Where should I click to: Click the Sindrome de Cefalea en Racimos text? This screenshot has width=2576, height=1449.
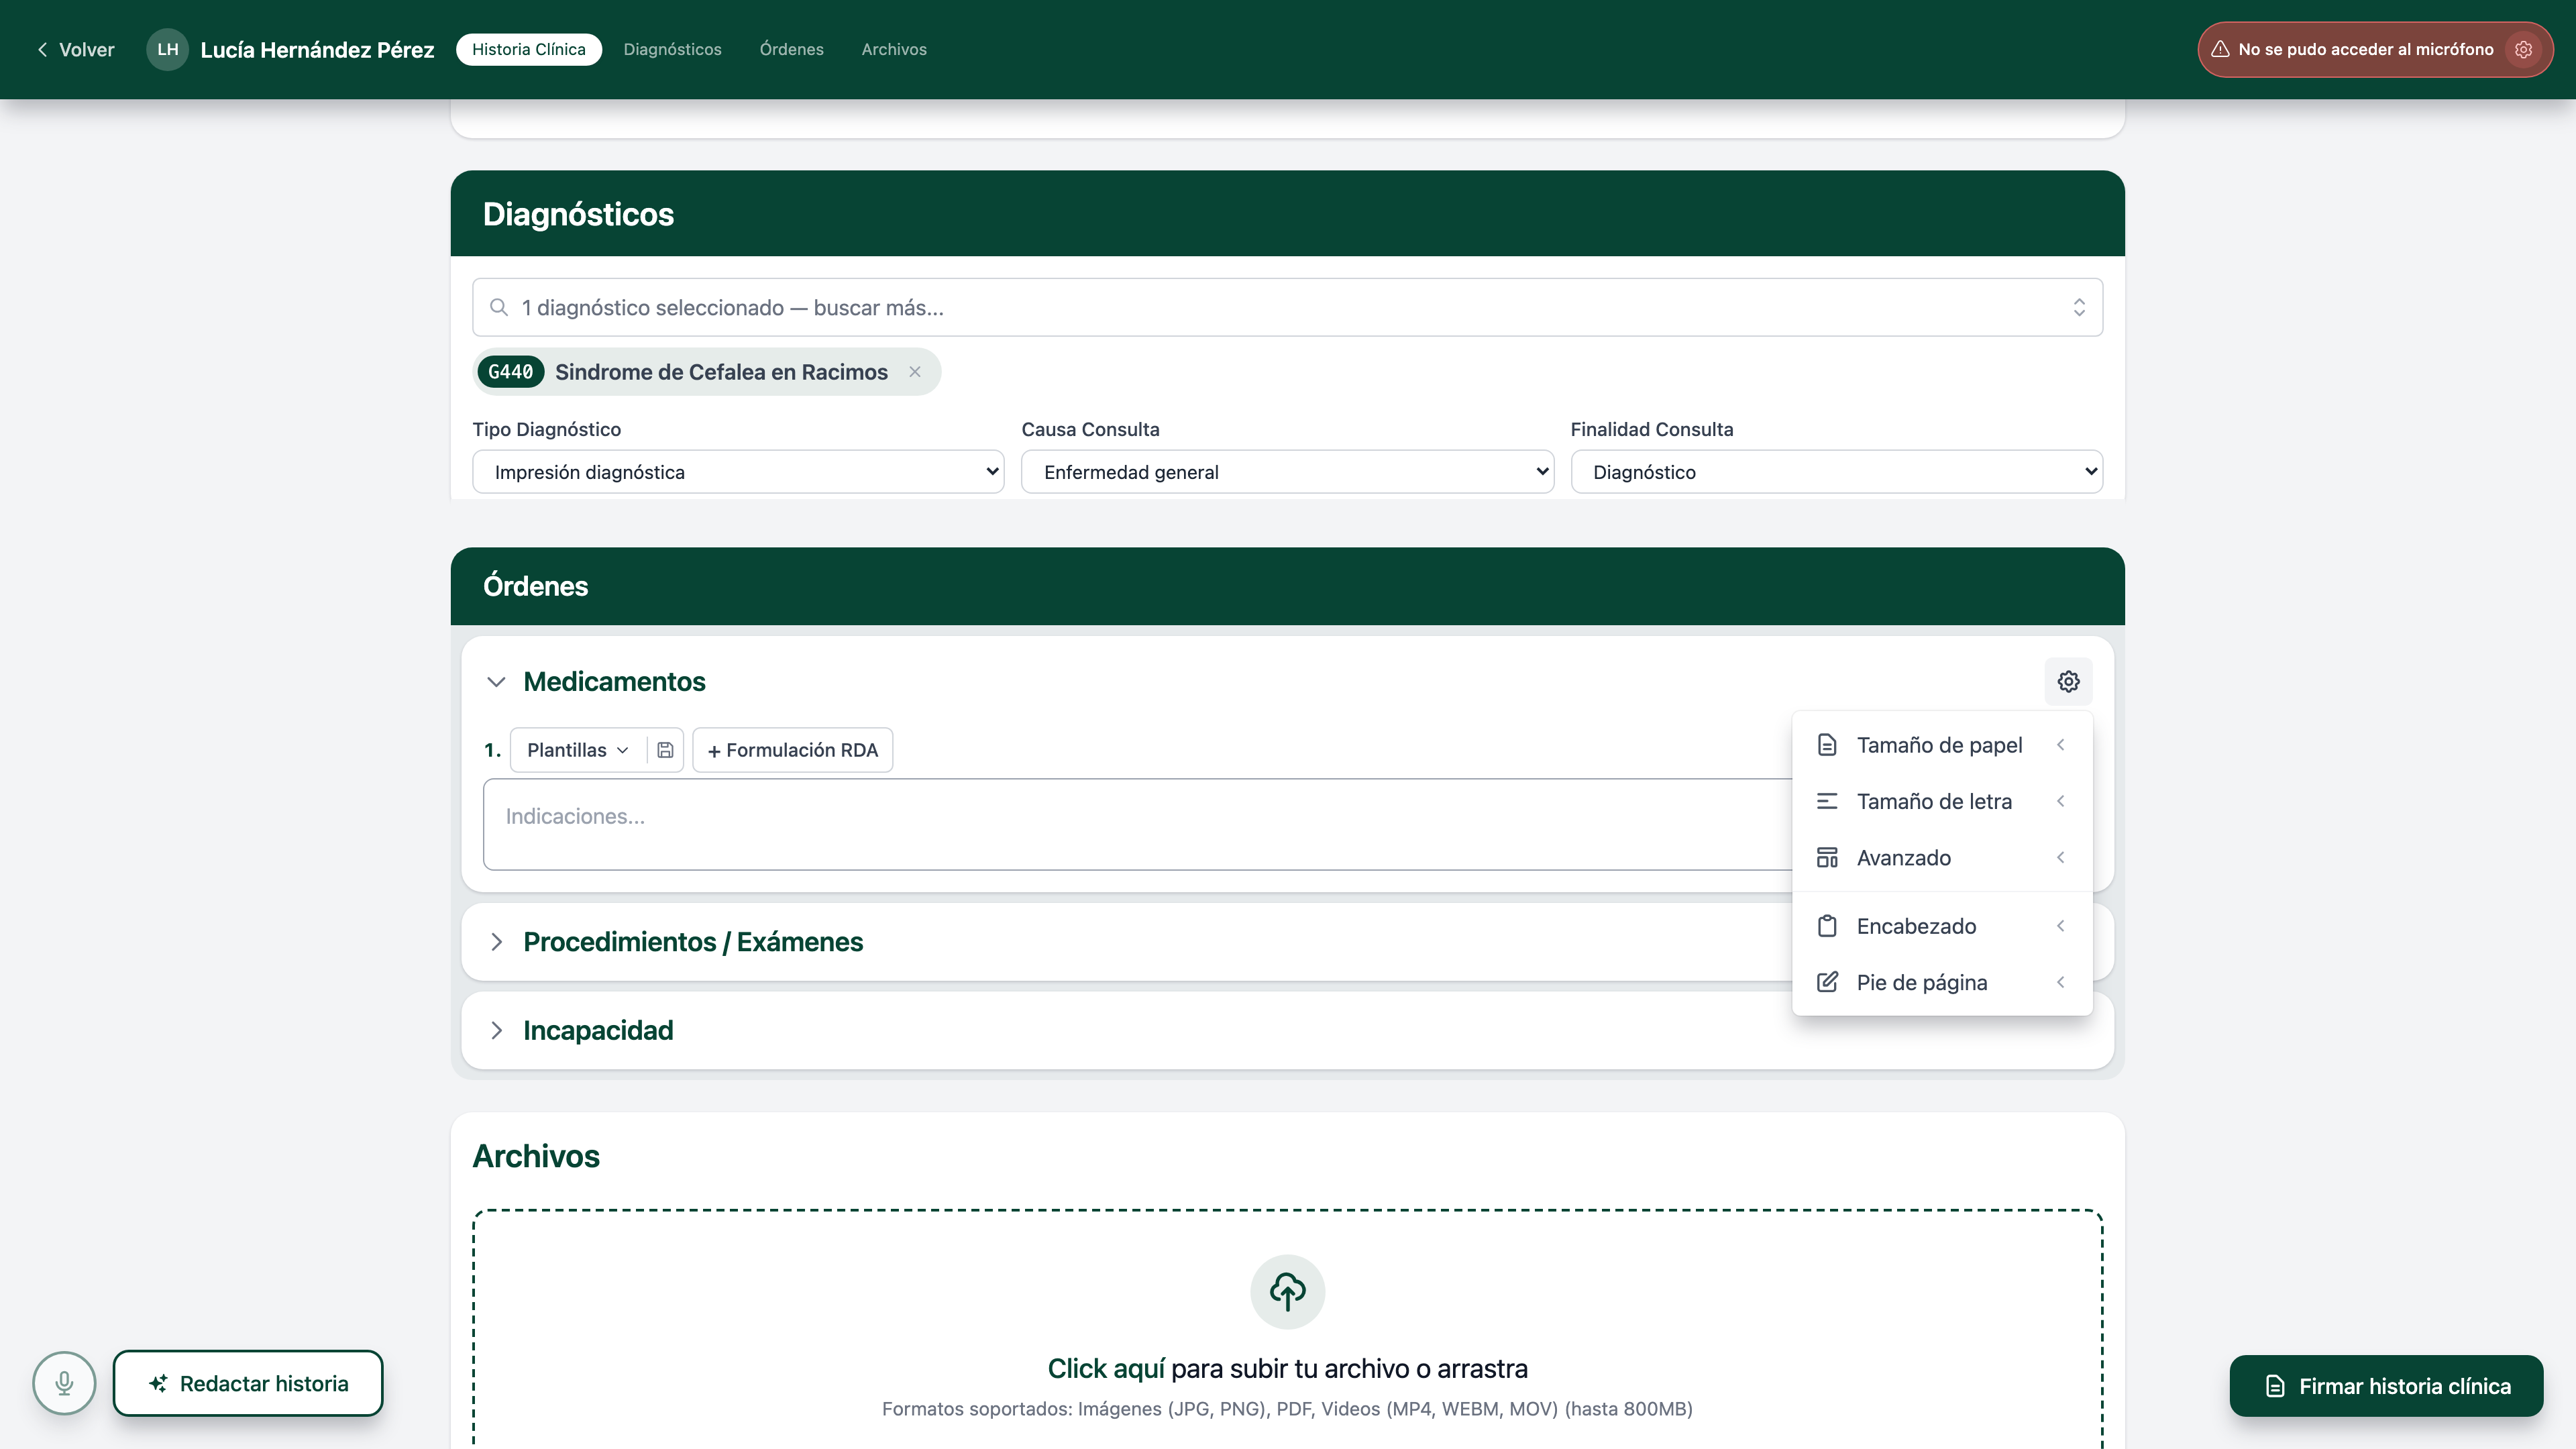click(x=721, y=372)
